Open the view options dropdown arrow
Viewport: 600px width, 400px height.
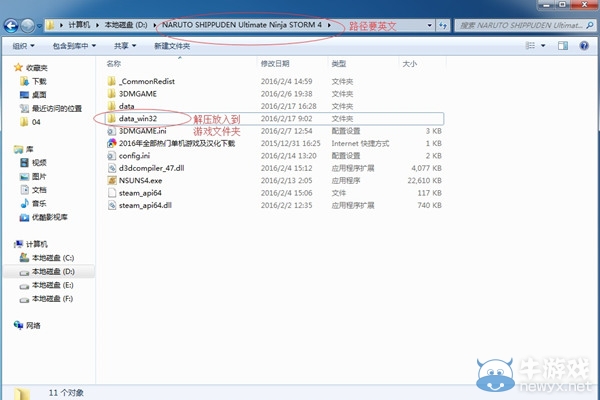point(543,46)
